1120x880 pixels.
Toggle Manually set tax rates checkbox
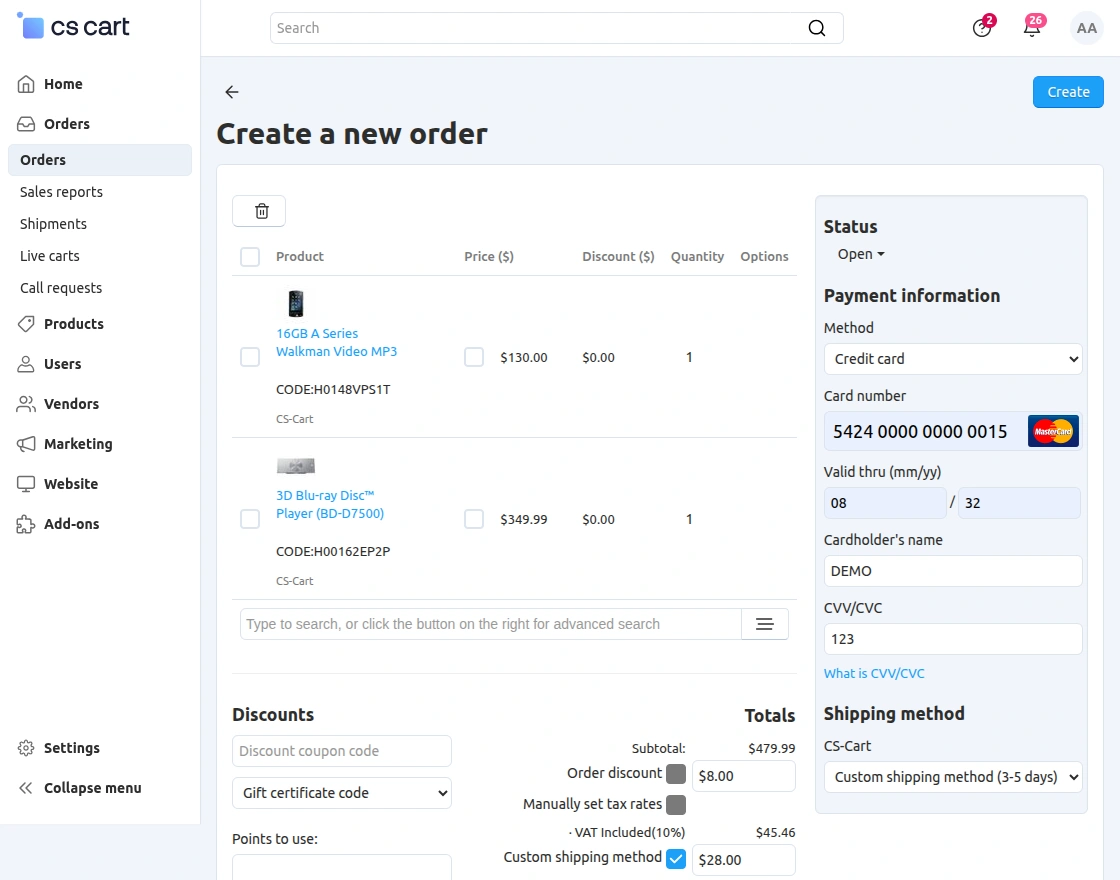[x=676, y=805]
